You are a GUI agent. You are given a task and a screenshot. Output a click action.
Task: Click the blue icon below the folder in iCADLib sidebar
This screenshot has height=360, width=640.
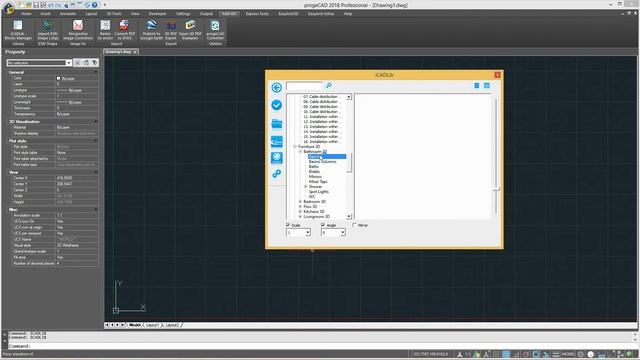pyautogui.click(x=277, y=141)
